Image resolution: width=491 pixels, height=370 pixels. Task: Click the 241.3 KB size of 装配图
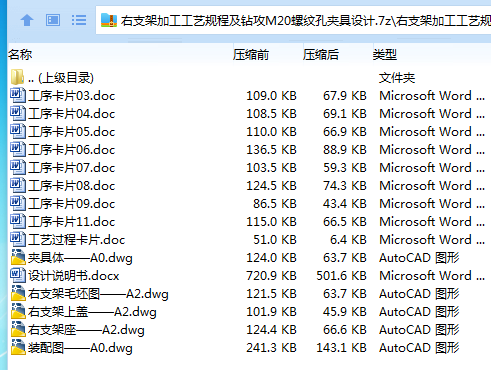point(271,348)
